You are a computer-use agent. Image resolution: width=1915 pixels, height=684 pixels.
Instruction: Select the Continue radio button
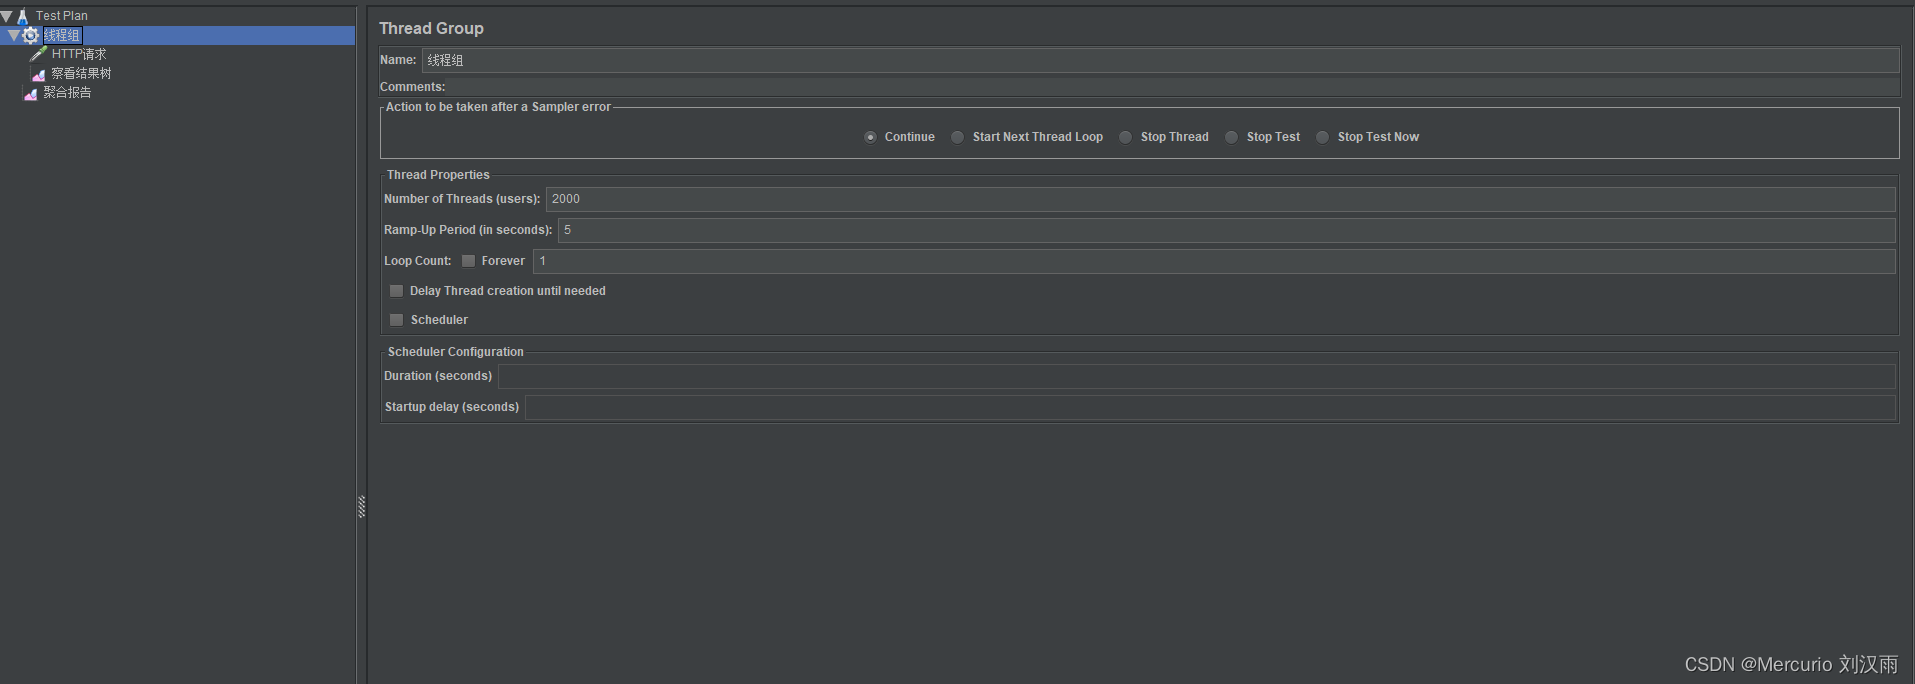tap(870, 137)
